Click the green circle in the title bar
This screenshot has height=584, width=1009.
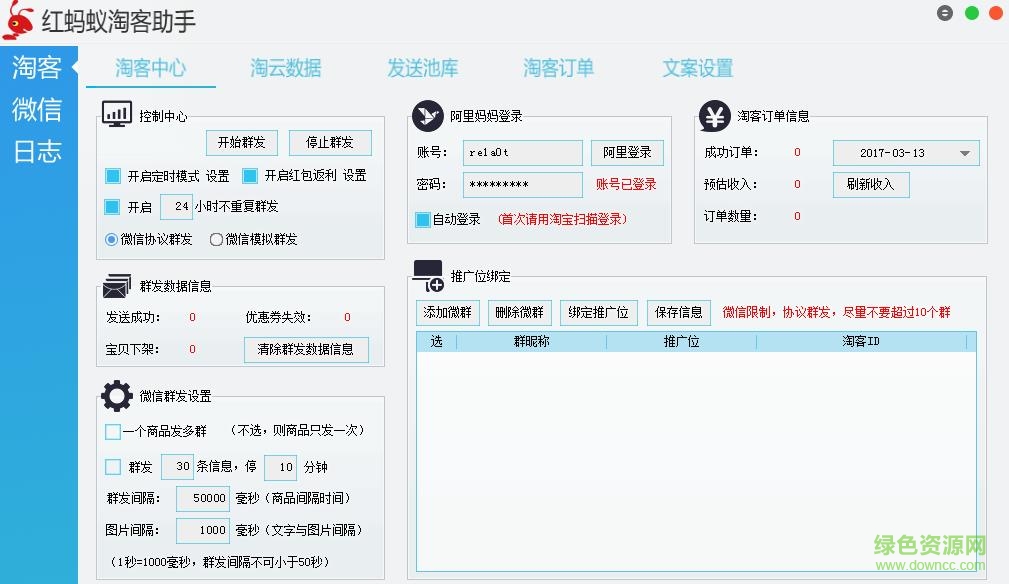click(x=971, y=13)
